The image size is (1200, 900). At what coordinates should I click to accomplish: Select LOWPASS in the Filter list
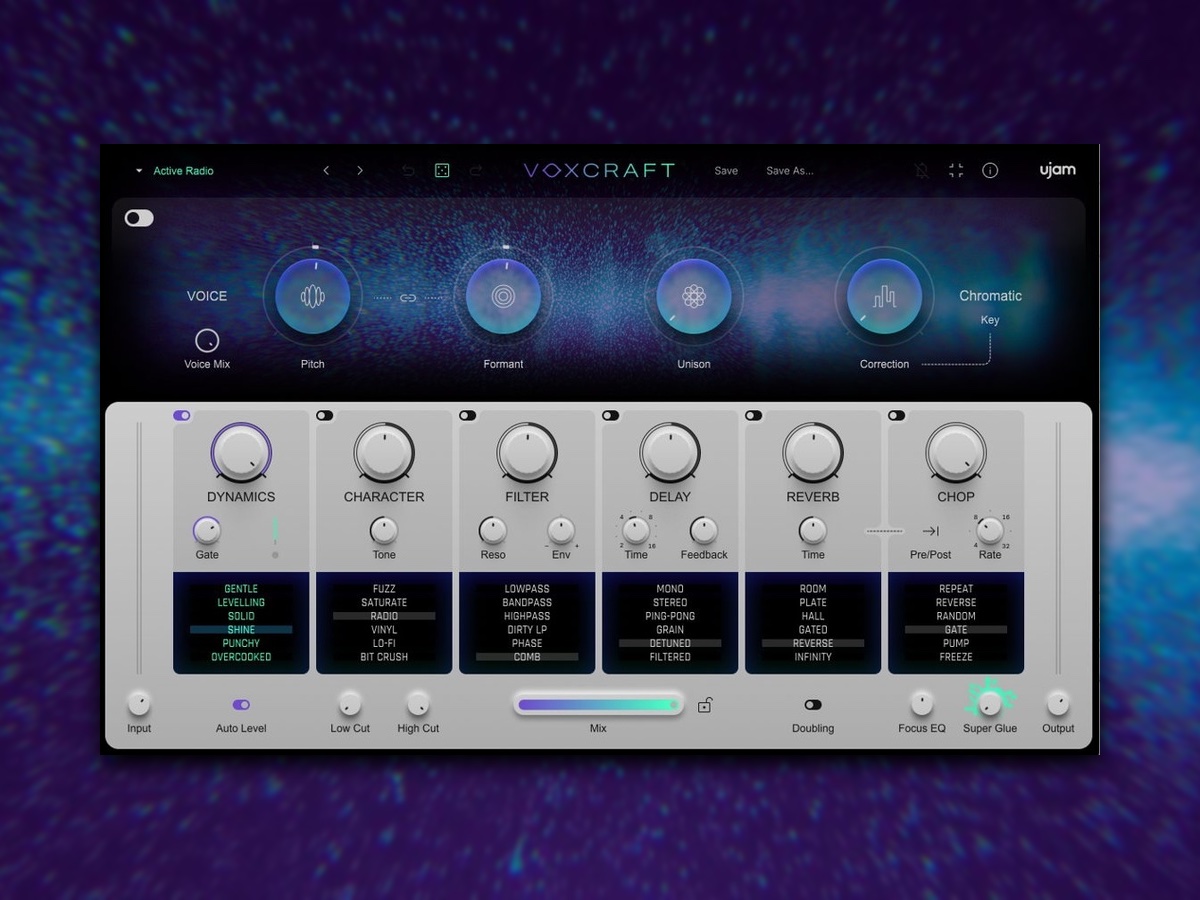pos(527,589)
